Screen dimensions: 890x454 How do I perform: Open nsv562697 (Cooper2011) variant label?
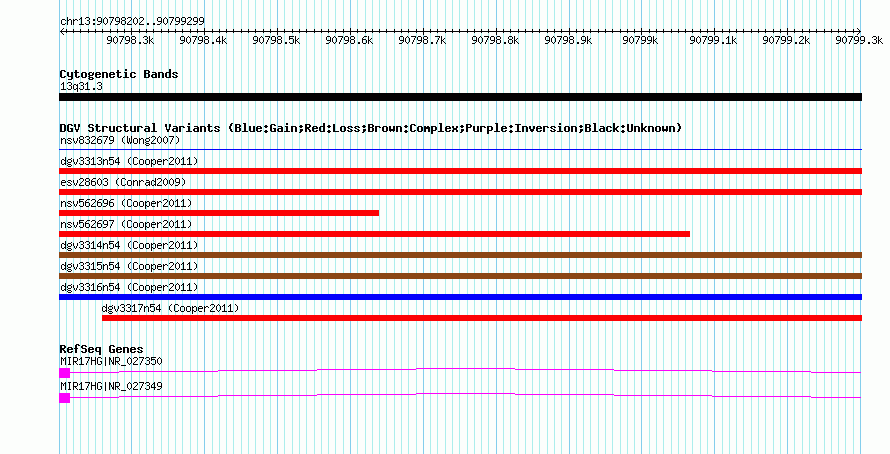126,224
